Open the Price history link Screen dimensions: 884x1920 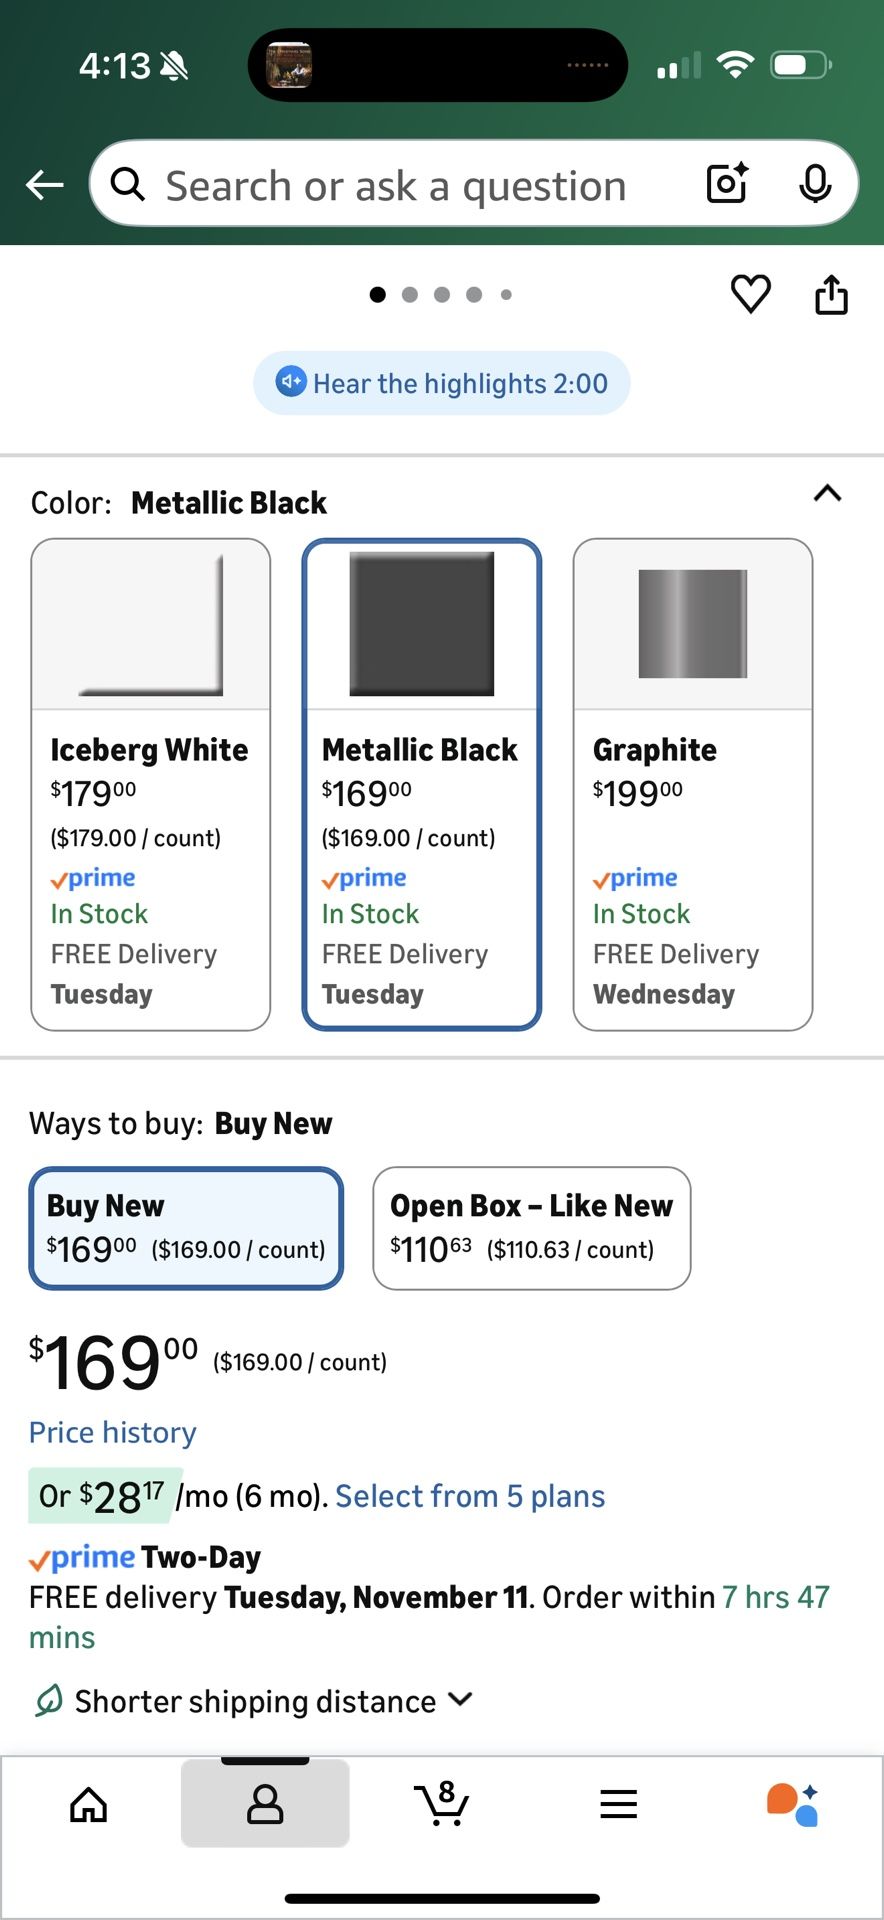click(x=113, y=1432)
